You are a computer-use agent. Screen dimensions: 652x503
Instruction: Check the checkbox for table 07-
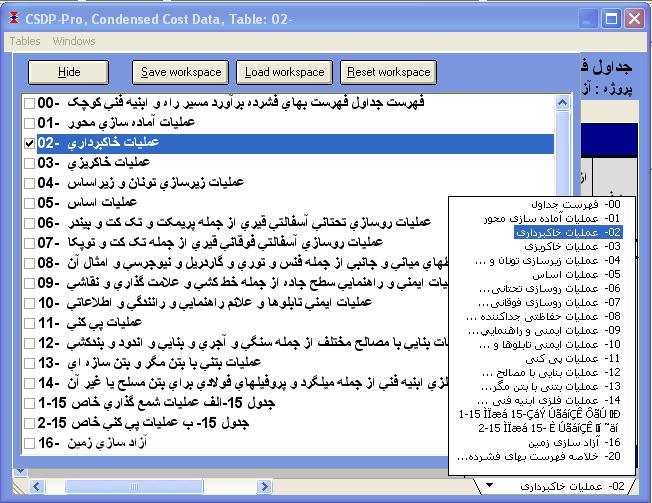tap(30, 243)
